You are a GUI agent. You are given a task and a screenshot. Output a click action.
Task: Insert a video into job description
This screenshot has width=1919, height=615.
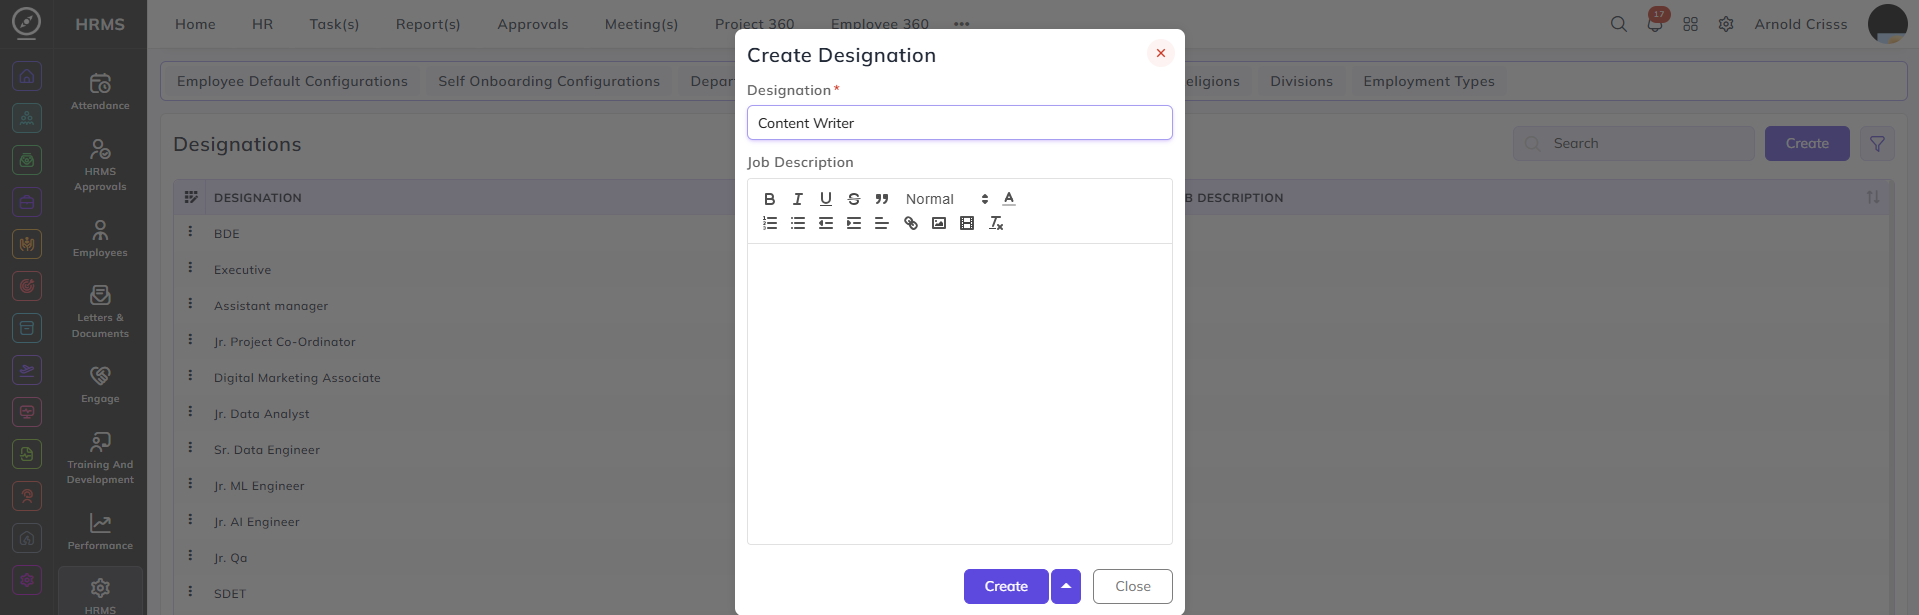tap(967, 223)
